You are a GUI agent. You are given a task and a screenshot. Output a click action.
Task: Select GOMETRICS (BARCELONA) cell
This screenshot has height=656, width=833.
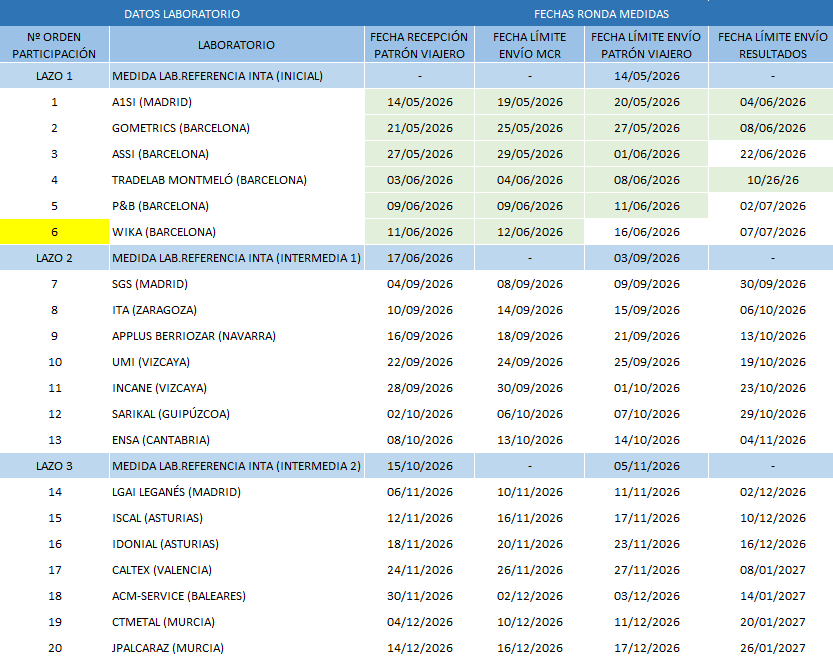tap(236, 128)
